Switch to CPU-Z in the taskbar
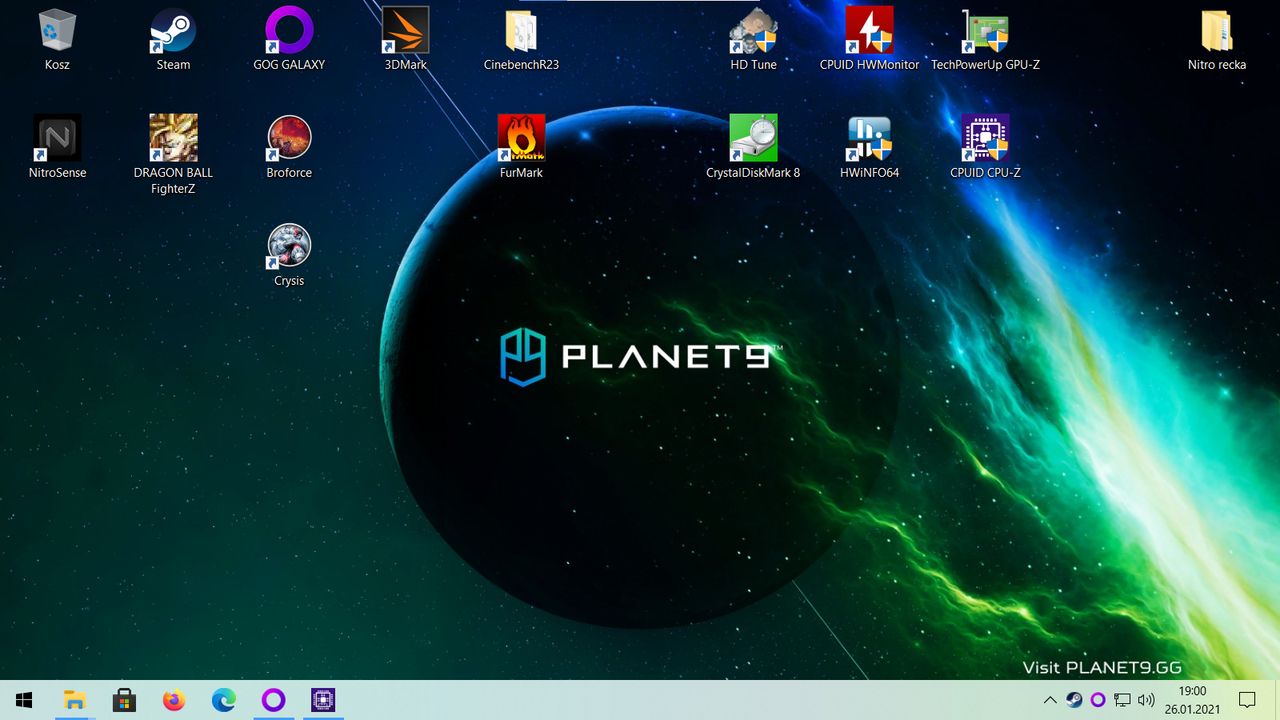This screenshot has width=1280, height=720. coord(323,700)
